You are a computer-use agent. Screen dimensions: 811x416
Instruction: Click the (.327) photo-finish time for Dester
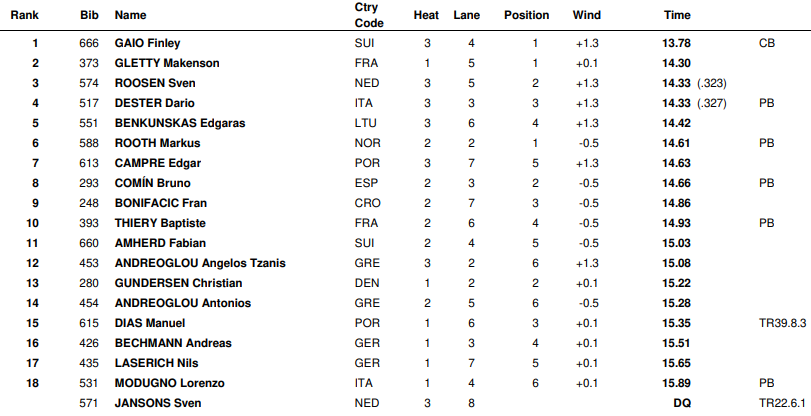click(x=711, y=103)
